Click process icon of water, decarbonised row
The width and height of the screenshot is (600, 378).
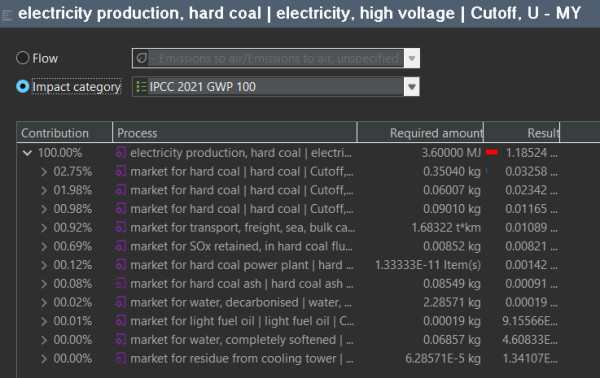pos(121,302)
